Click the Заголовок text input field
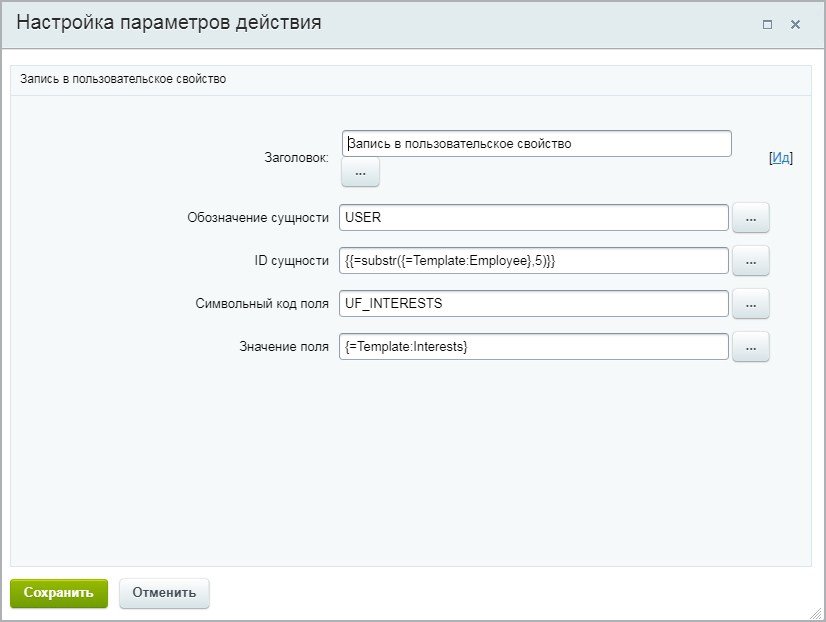This screenshot has height=622, width=826. [x=536, y=144]
